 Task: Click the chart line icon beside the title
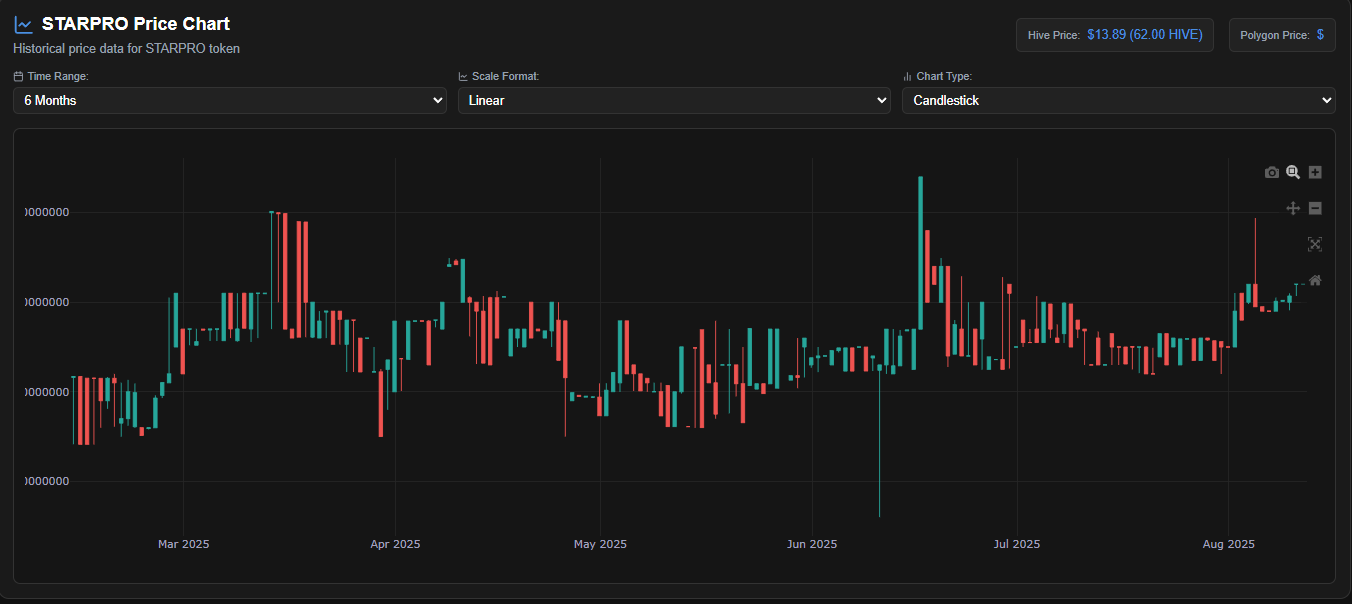tap(23, 25)
